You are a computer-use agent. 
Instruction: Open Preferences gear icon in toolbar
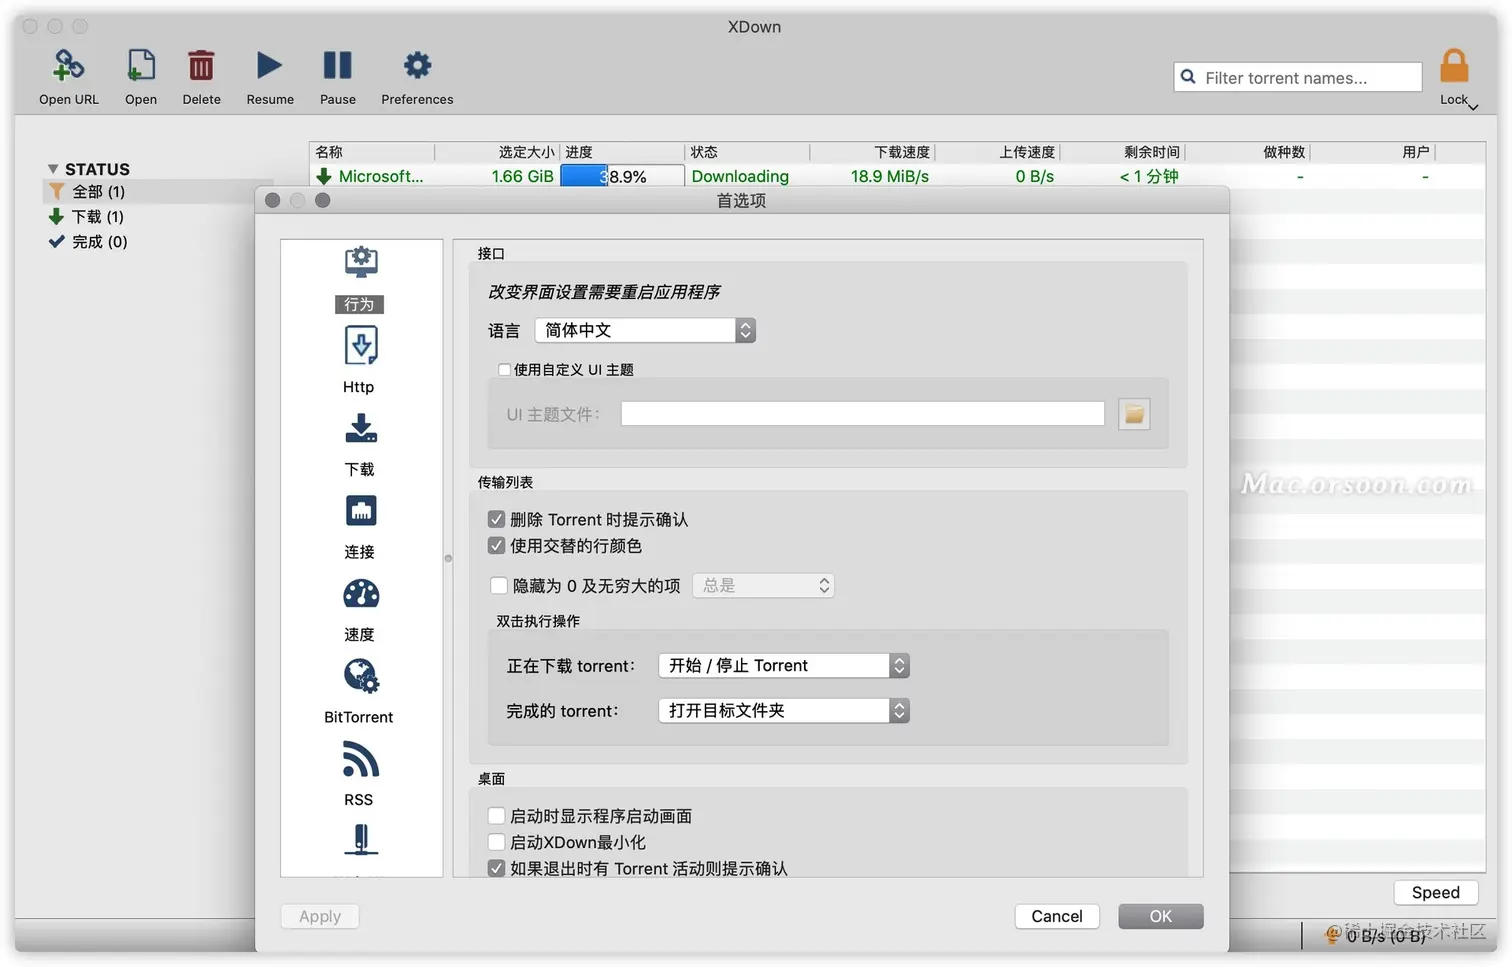pyautogui.click(x=417, y=66)
